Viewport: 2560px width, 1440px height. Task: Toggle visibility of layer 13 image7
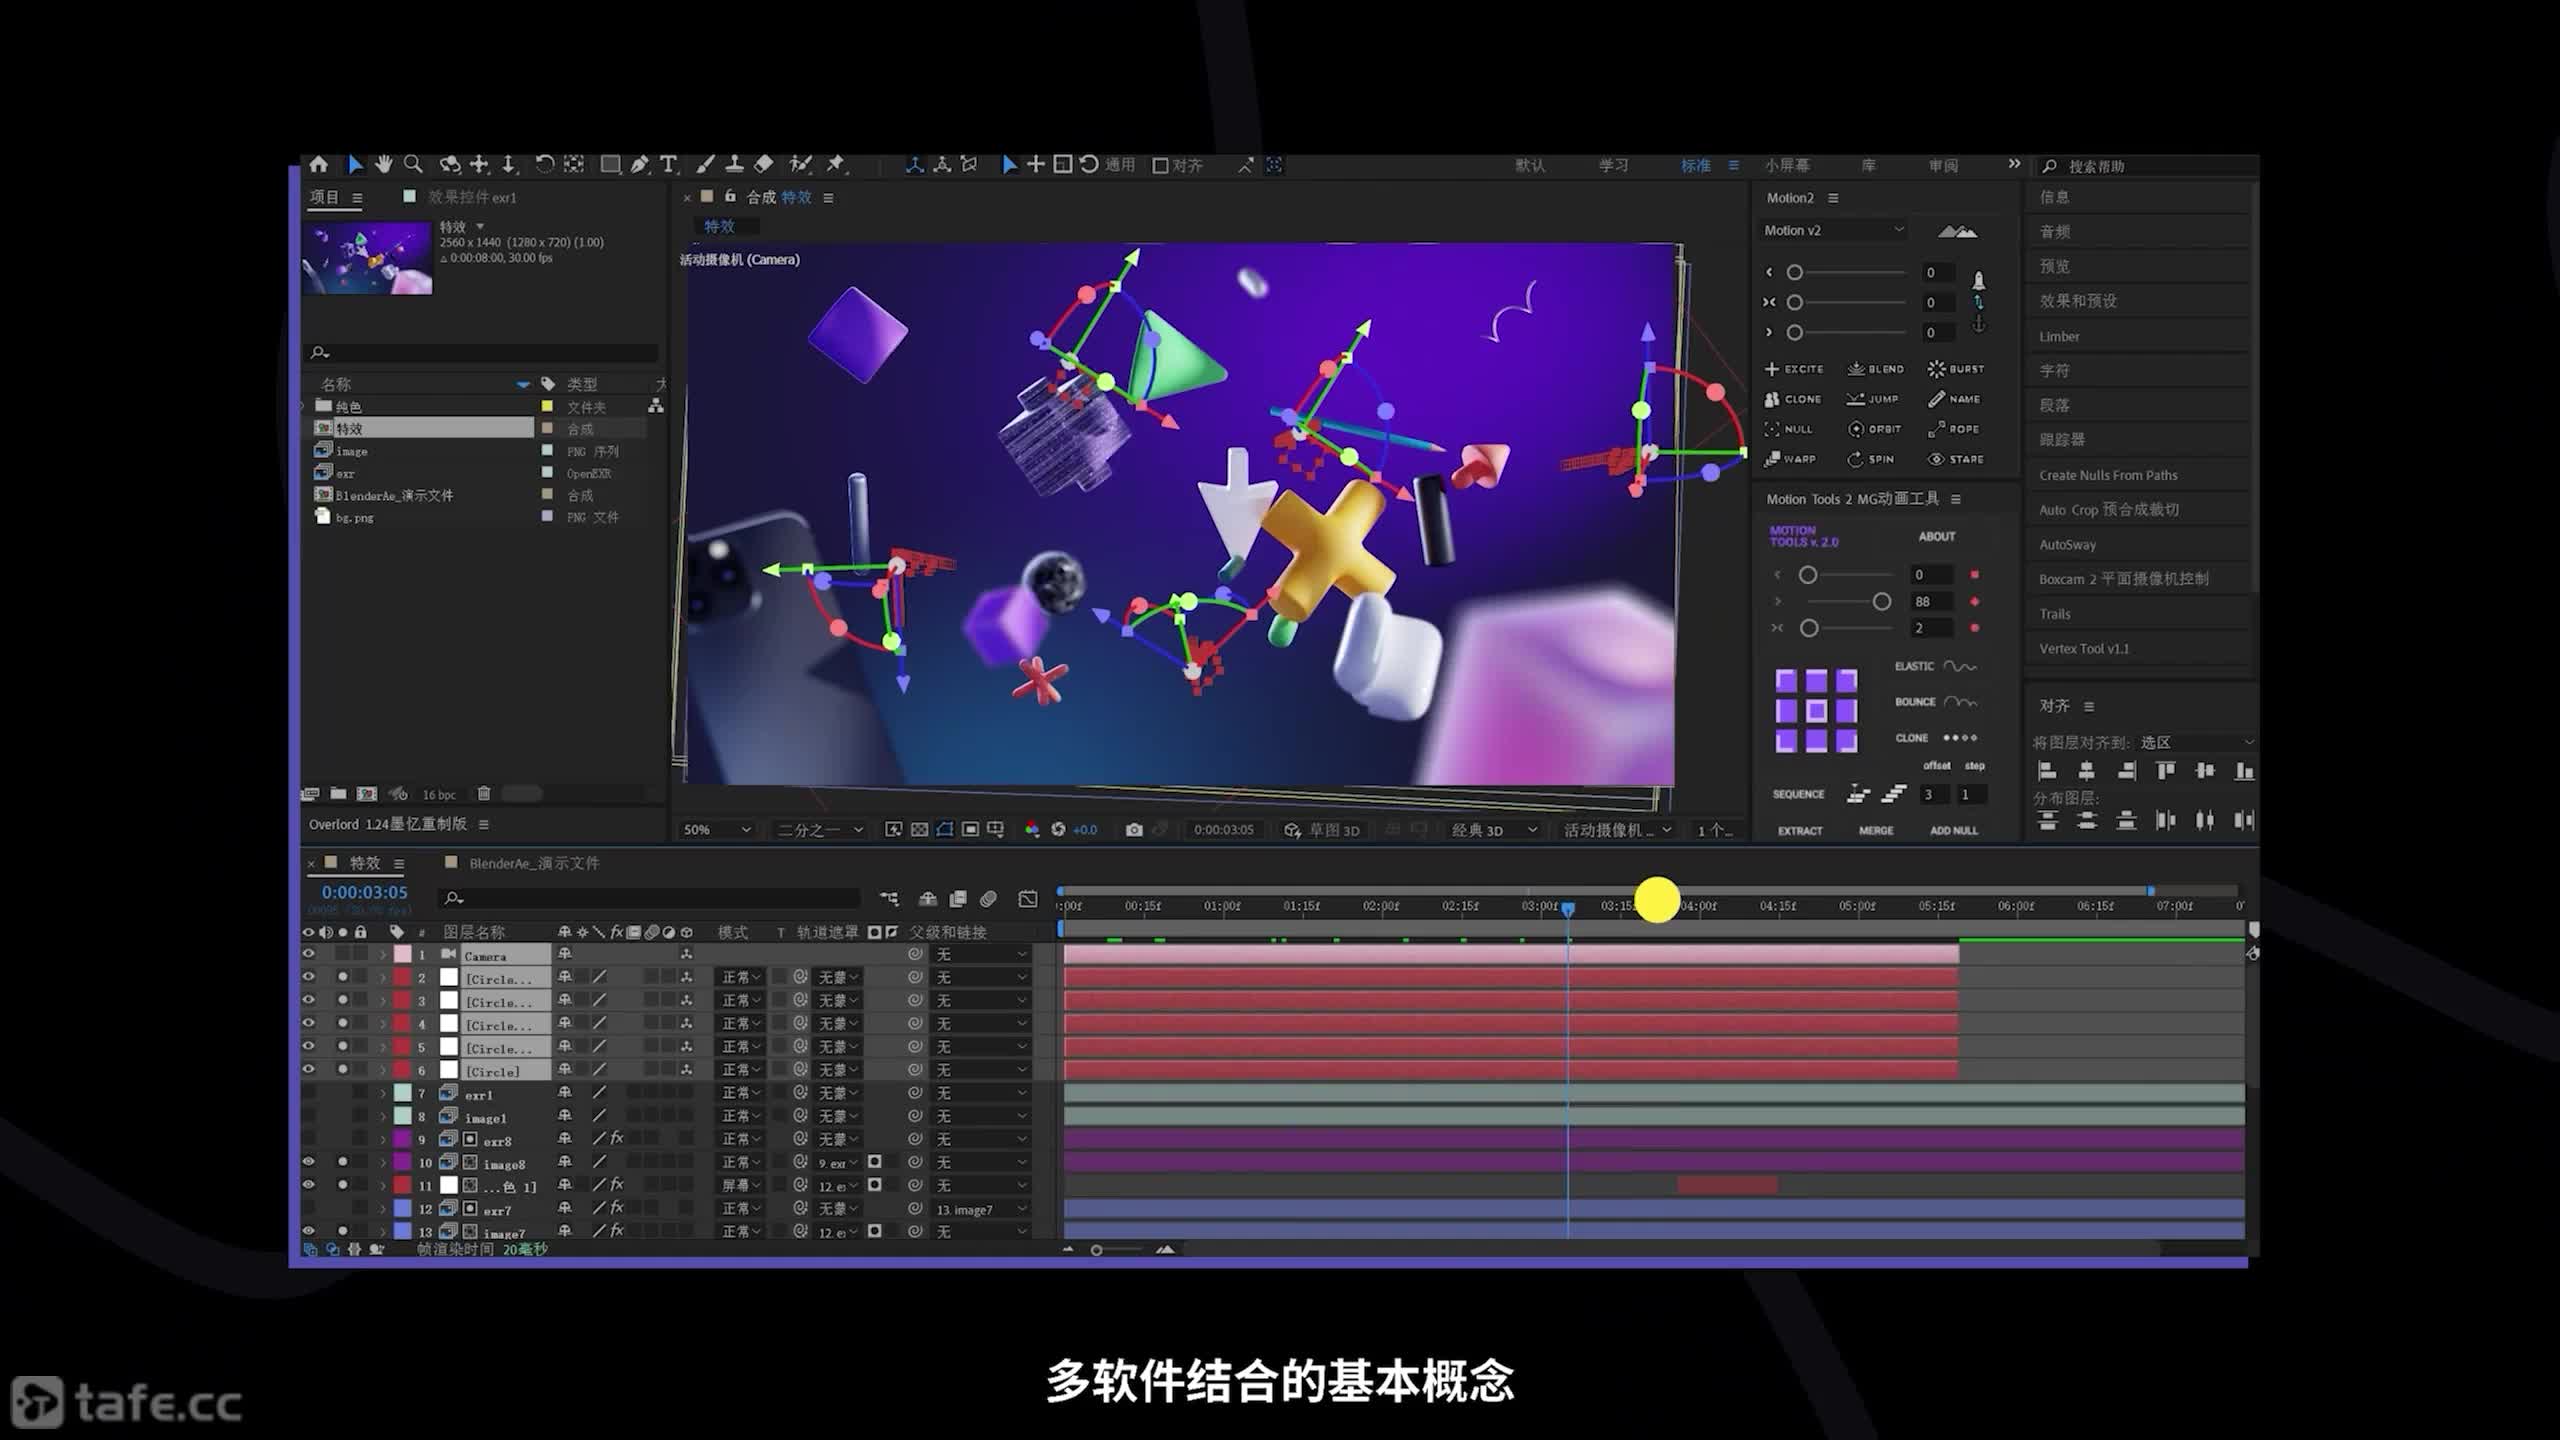click(x=308, y=1231)
